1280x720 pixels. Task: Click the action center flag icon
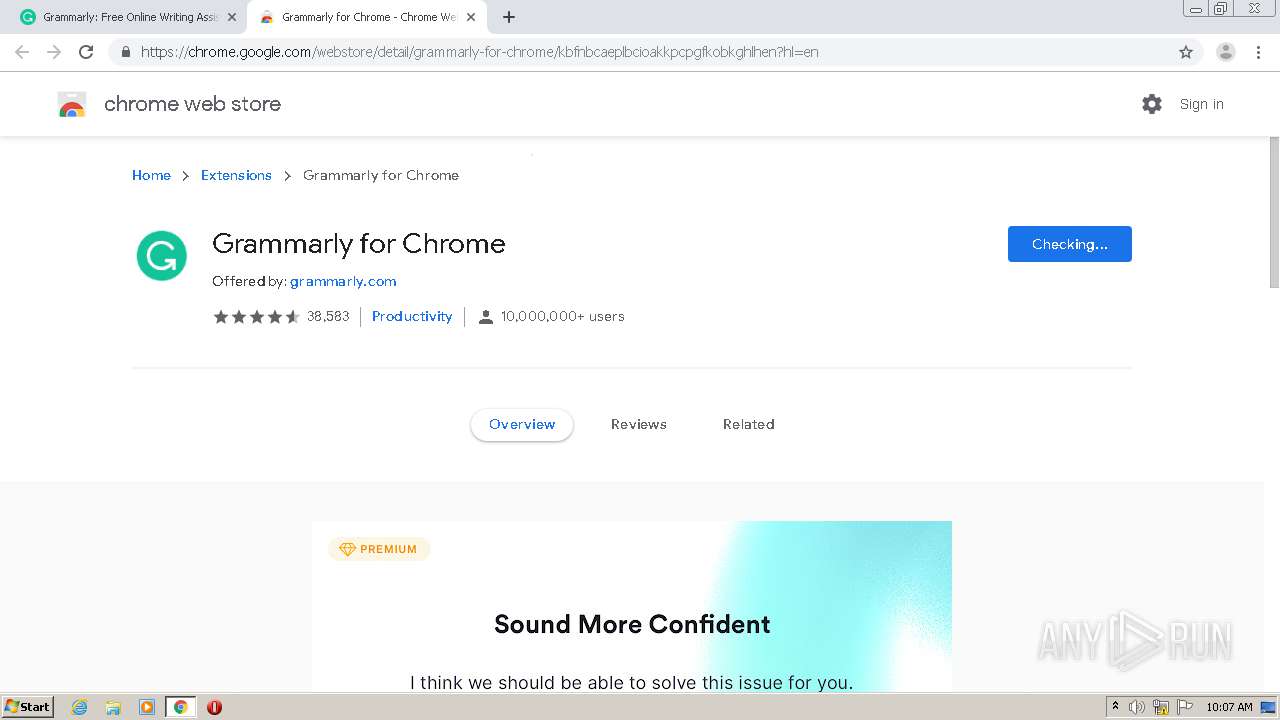click(1185, 707)
